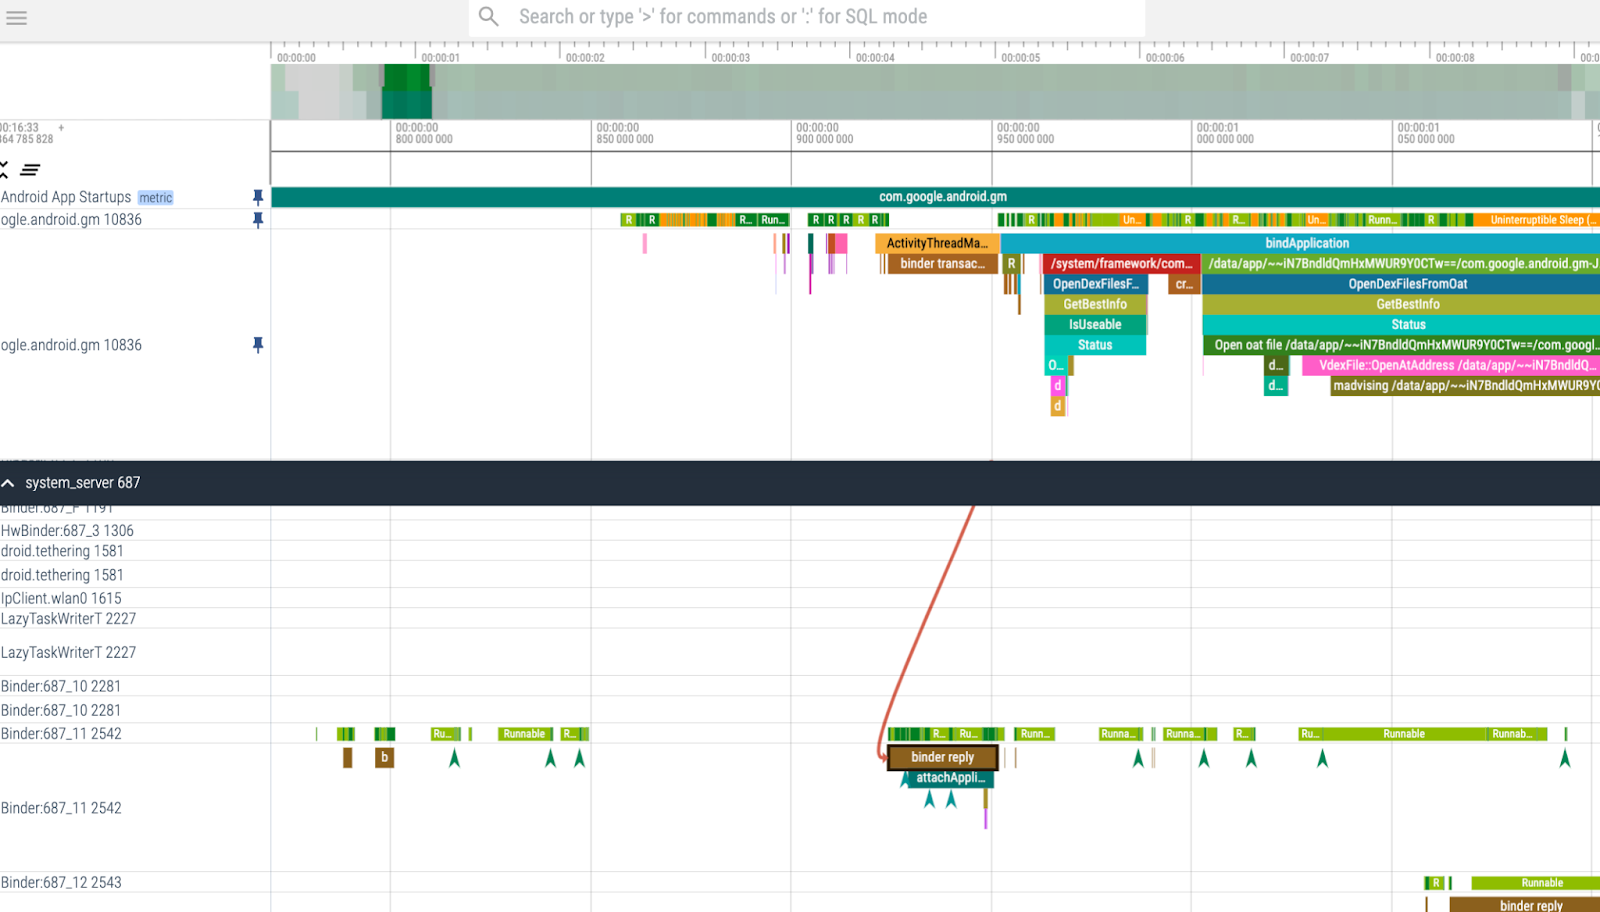The height and width of the screenshot is (912, 1600).
Task: Unpin the tall ogle.android.gm 10836 slice track
Action: click(x=258, y=345)
